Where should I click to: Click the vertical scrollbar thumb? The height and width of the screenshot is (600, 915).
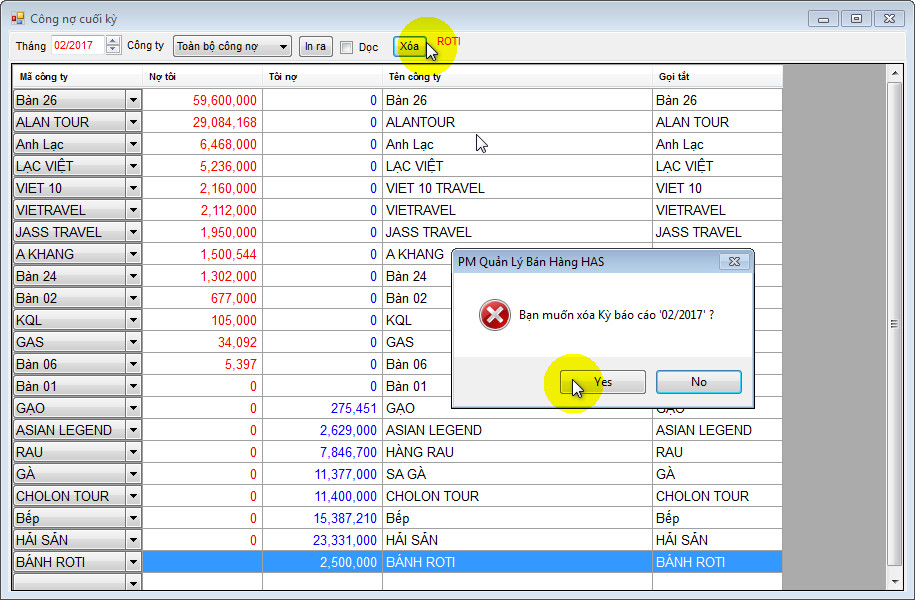pyautogui.click(x=895, y=324)
